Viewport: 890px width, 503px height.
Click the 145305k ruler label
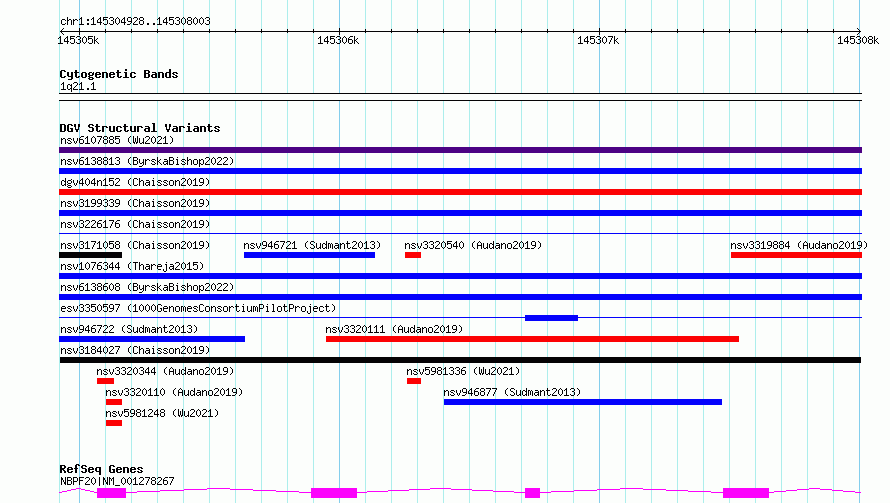point(78,40)
